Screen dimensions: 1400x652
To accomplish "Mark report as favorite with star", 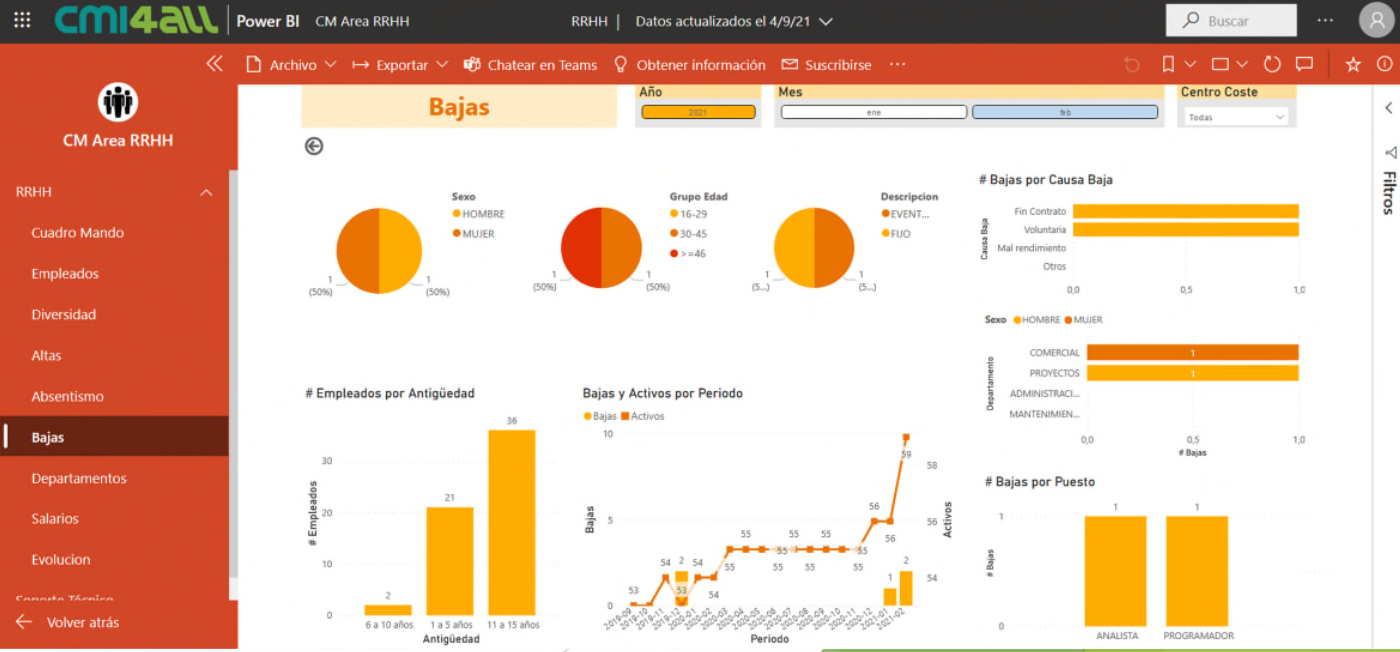I will point(1353,64).
